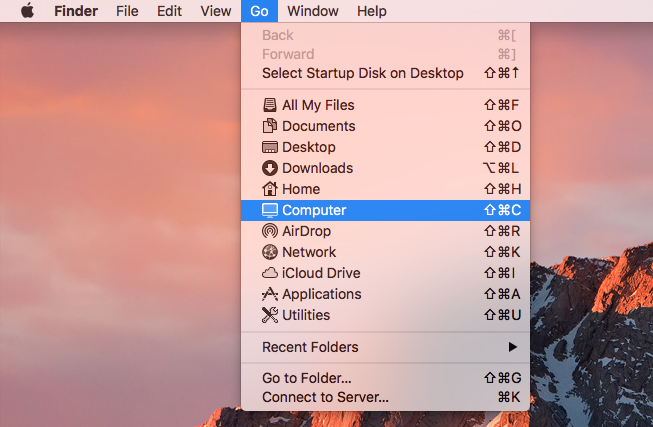Screen dimensions: 653x427
Task: Click the AirDrop radar icon
Action: (x=269, y=231)
